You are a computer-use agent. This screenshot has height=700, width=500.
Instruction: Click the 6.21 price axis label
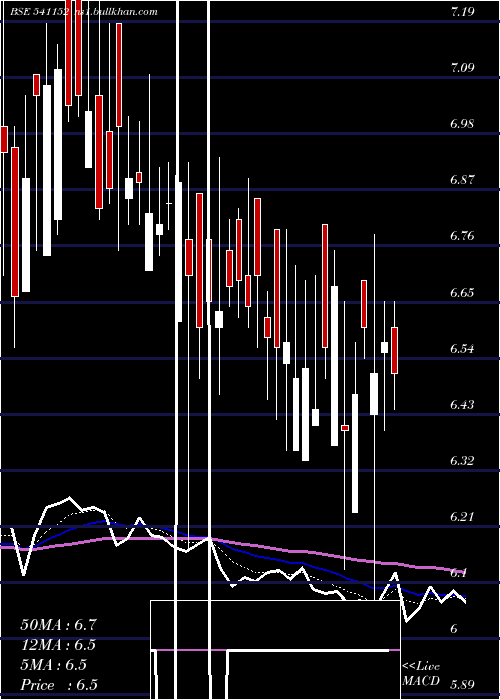coord(462,517)
